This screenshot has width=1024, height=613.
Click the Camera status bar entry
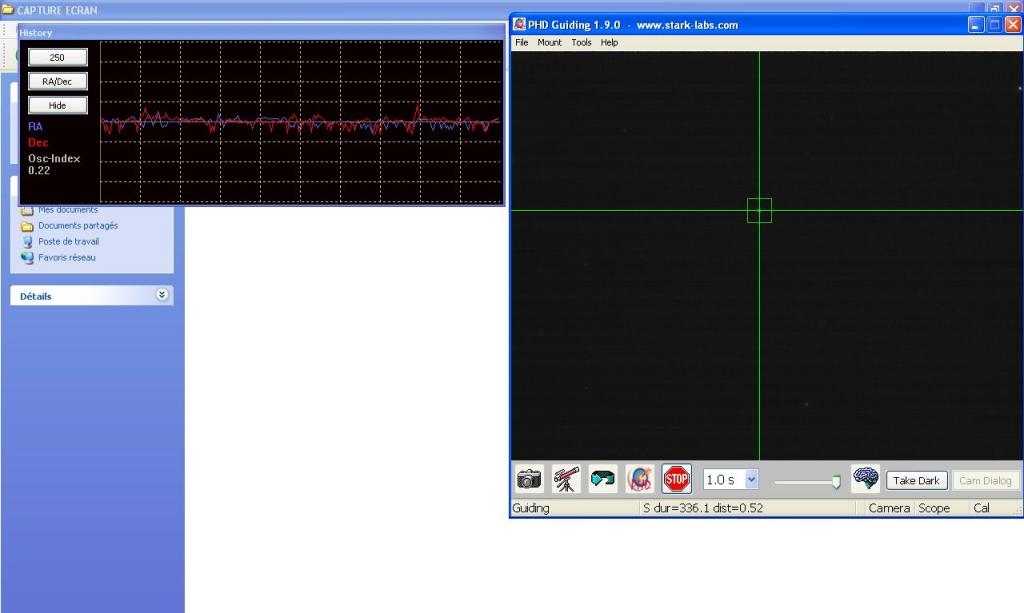click(x=889, y=508)
